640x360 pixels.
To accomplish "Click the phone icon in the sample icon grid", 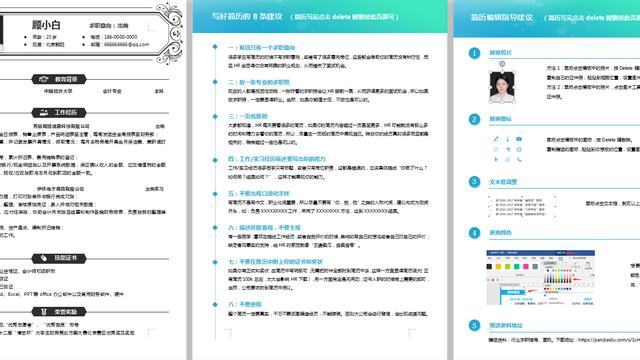I will point(519,160).
